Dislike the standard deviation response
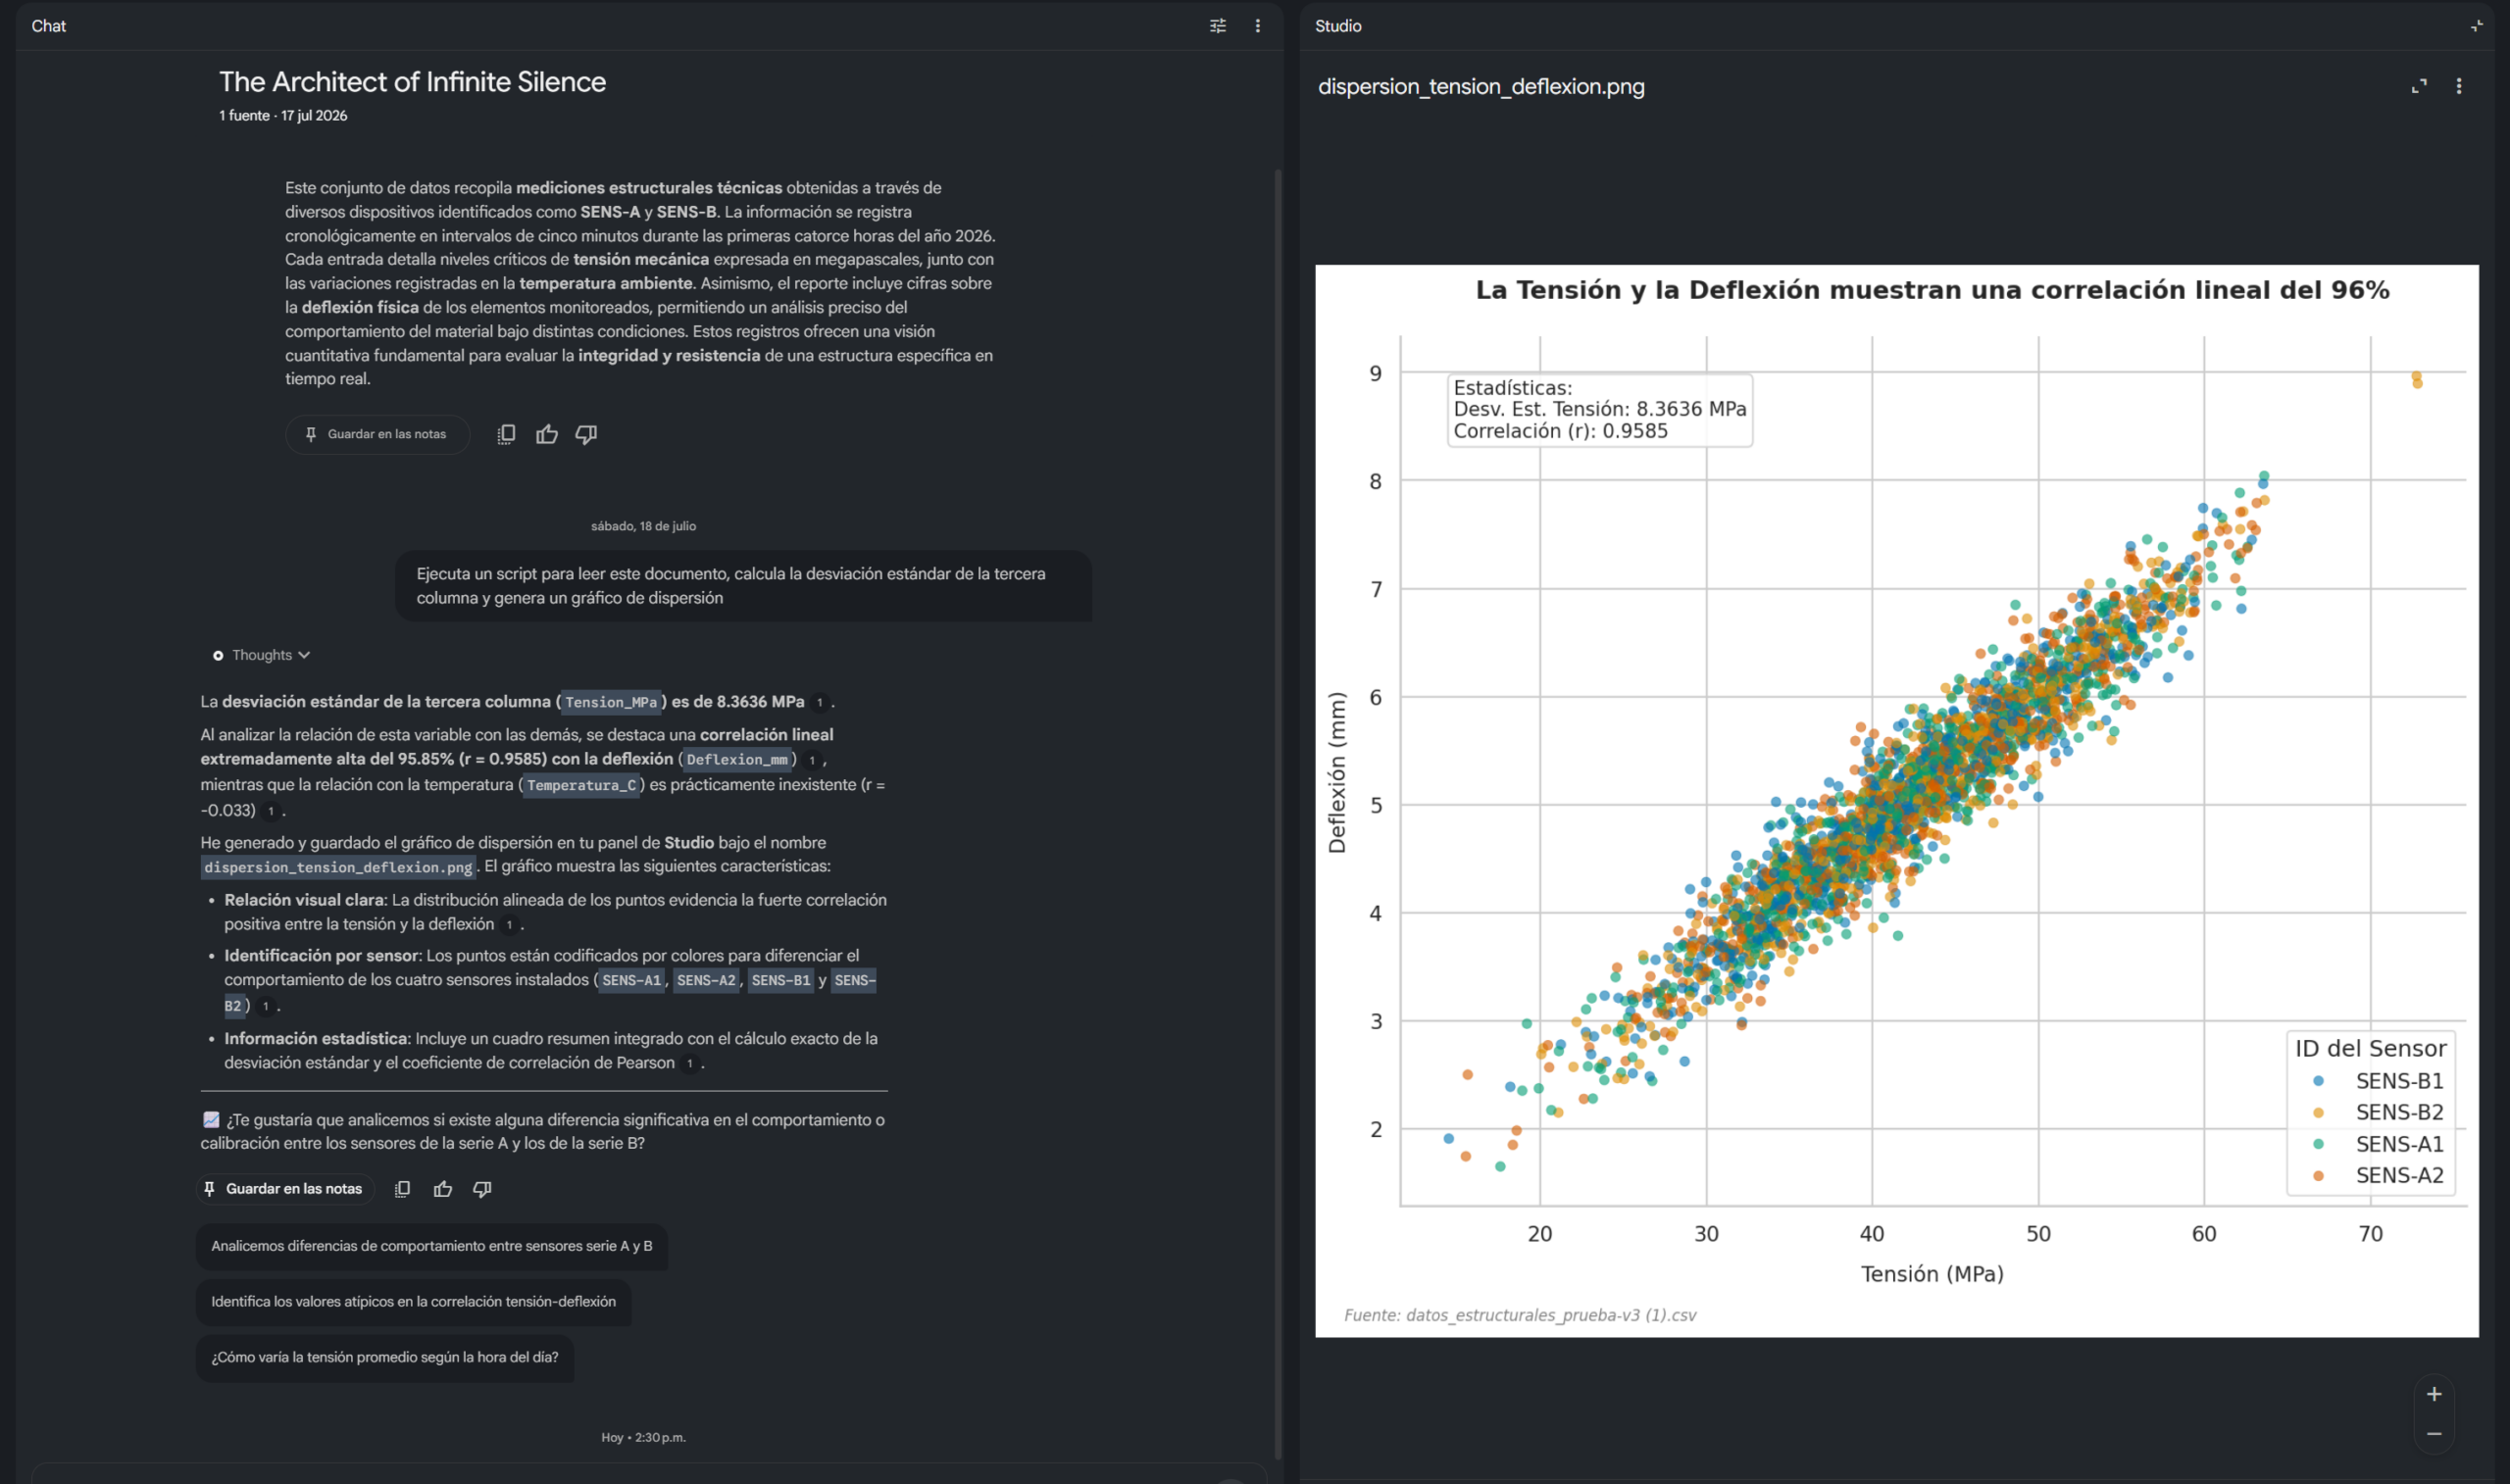 (x=482, y=1189)
